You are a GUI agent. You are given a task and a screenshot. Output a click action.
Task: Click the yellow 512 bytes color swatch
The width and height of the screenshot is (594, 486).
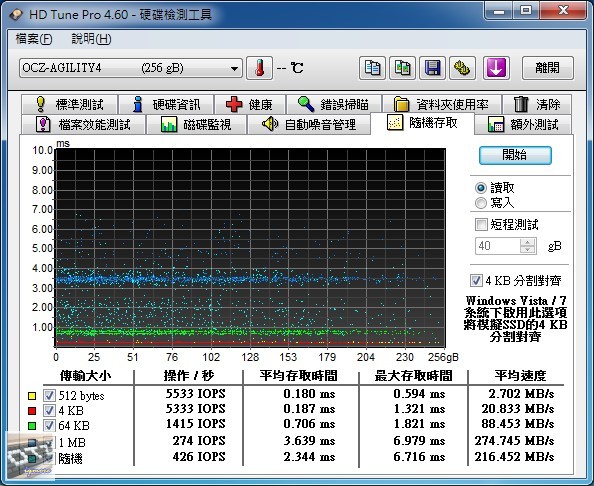(32, 396)
